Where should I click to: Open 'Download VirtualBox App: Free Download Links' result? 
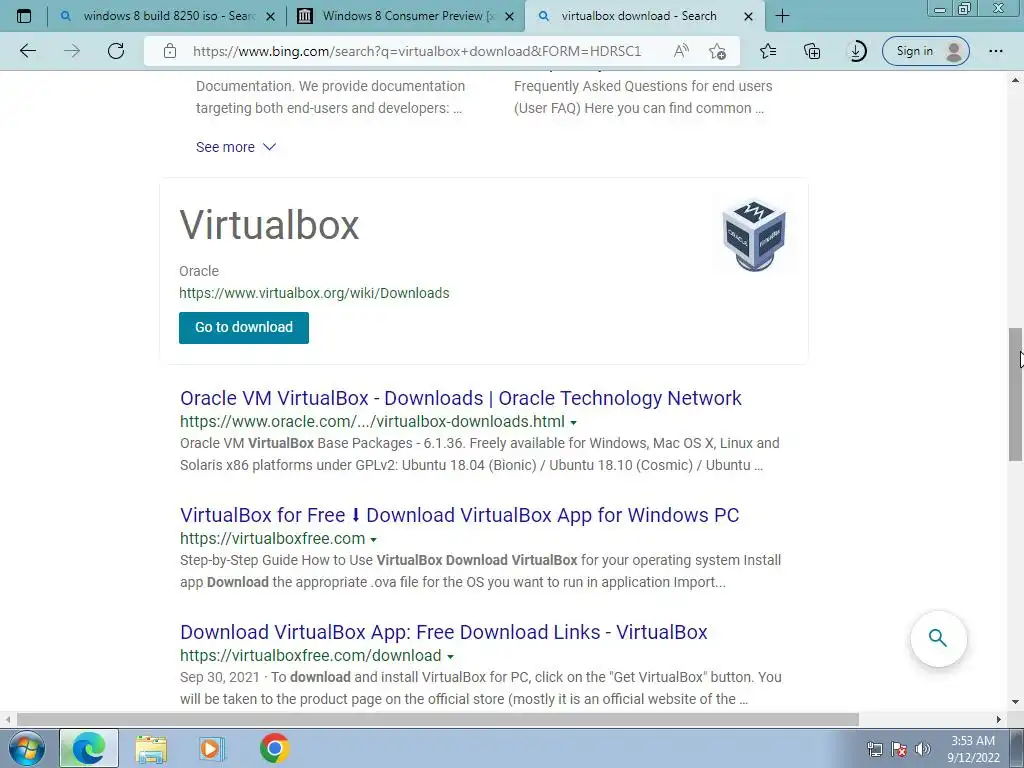(443, 632)
